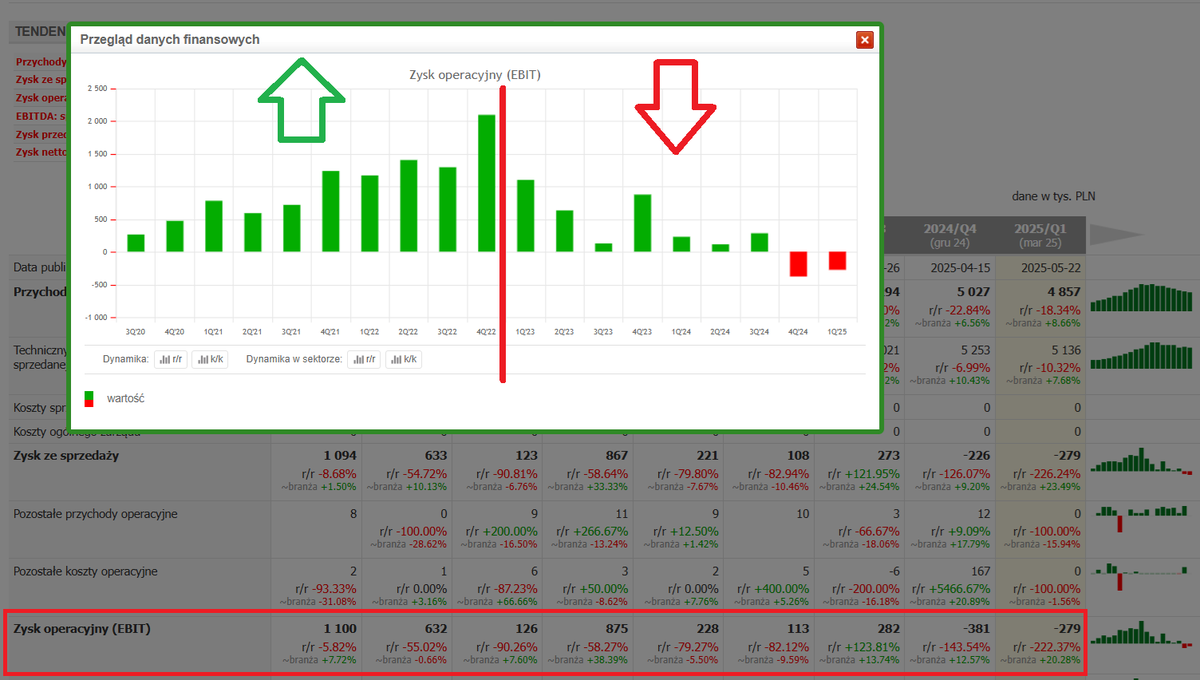Image resolution: width=1200 pixels, height=680 pixels.
Task: Click the dane w tys. PLN label
Action: coord(1054,197)
